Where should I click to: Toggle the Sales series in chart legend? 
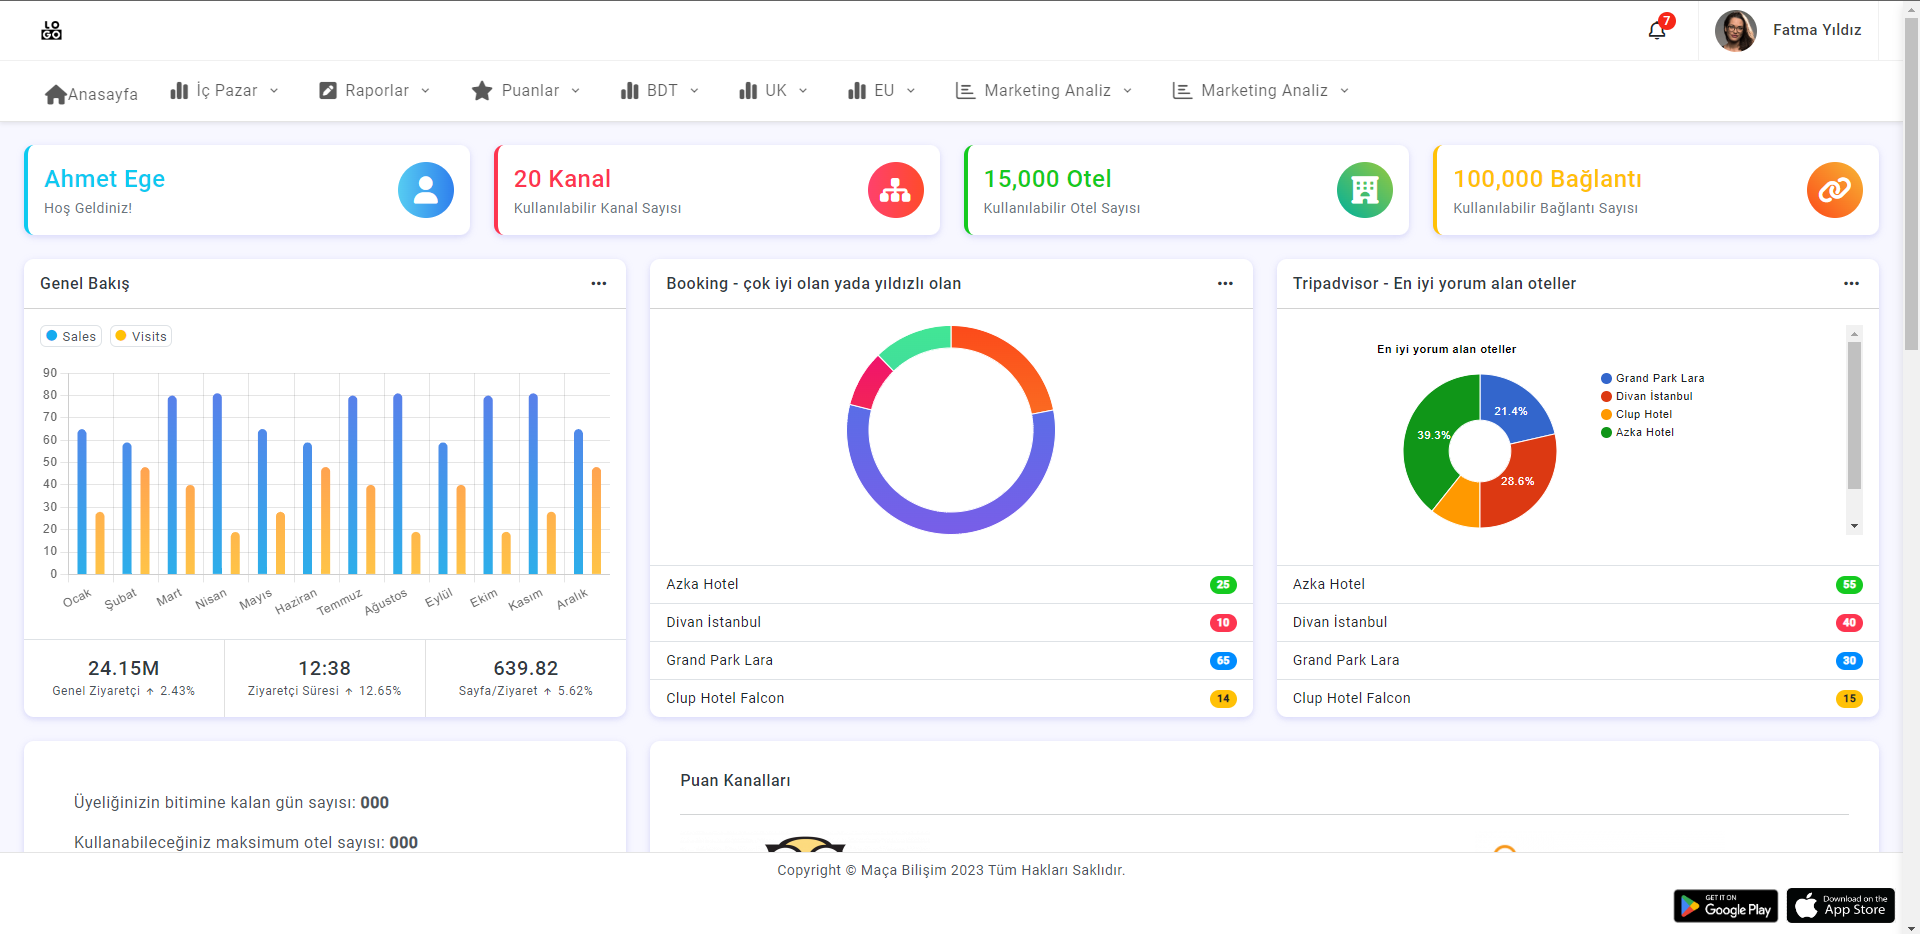(71, 336)
